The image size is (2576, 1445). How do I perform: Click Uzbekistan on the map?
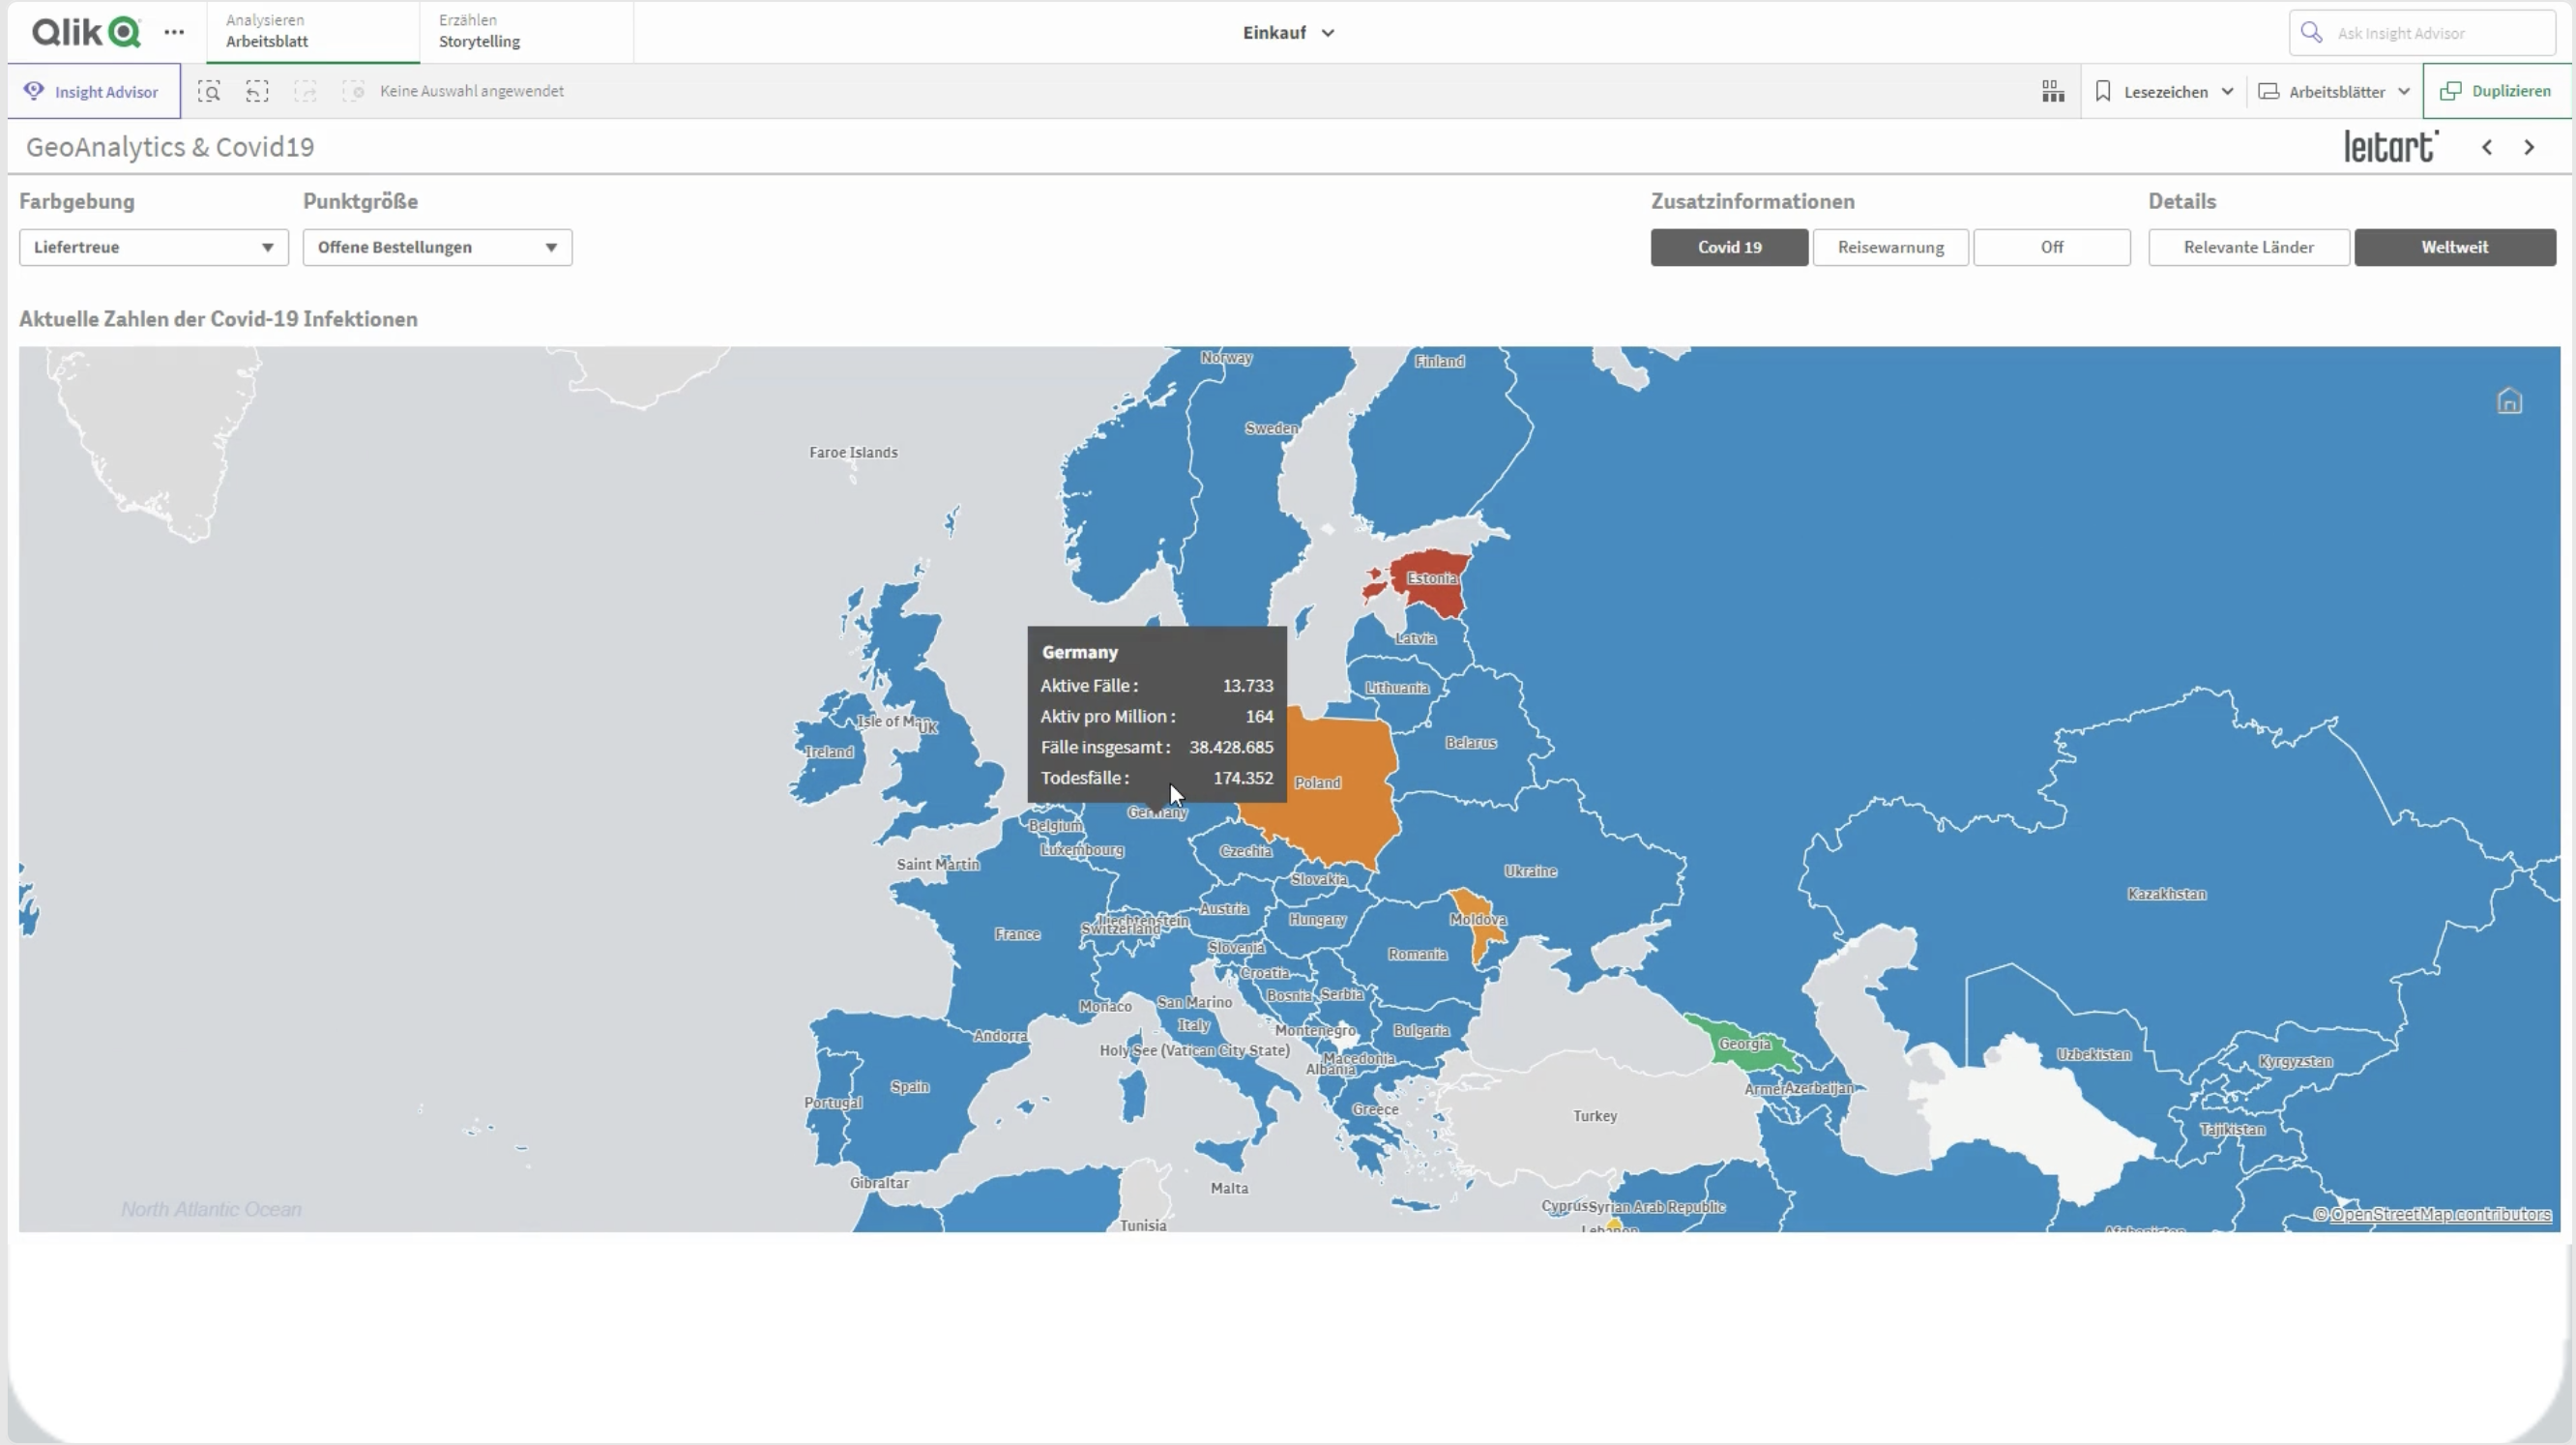point(2093,1054)
